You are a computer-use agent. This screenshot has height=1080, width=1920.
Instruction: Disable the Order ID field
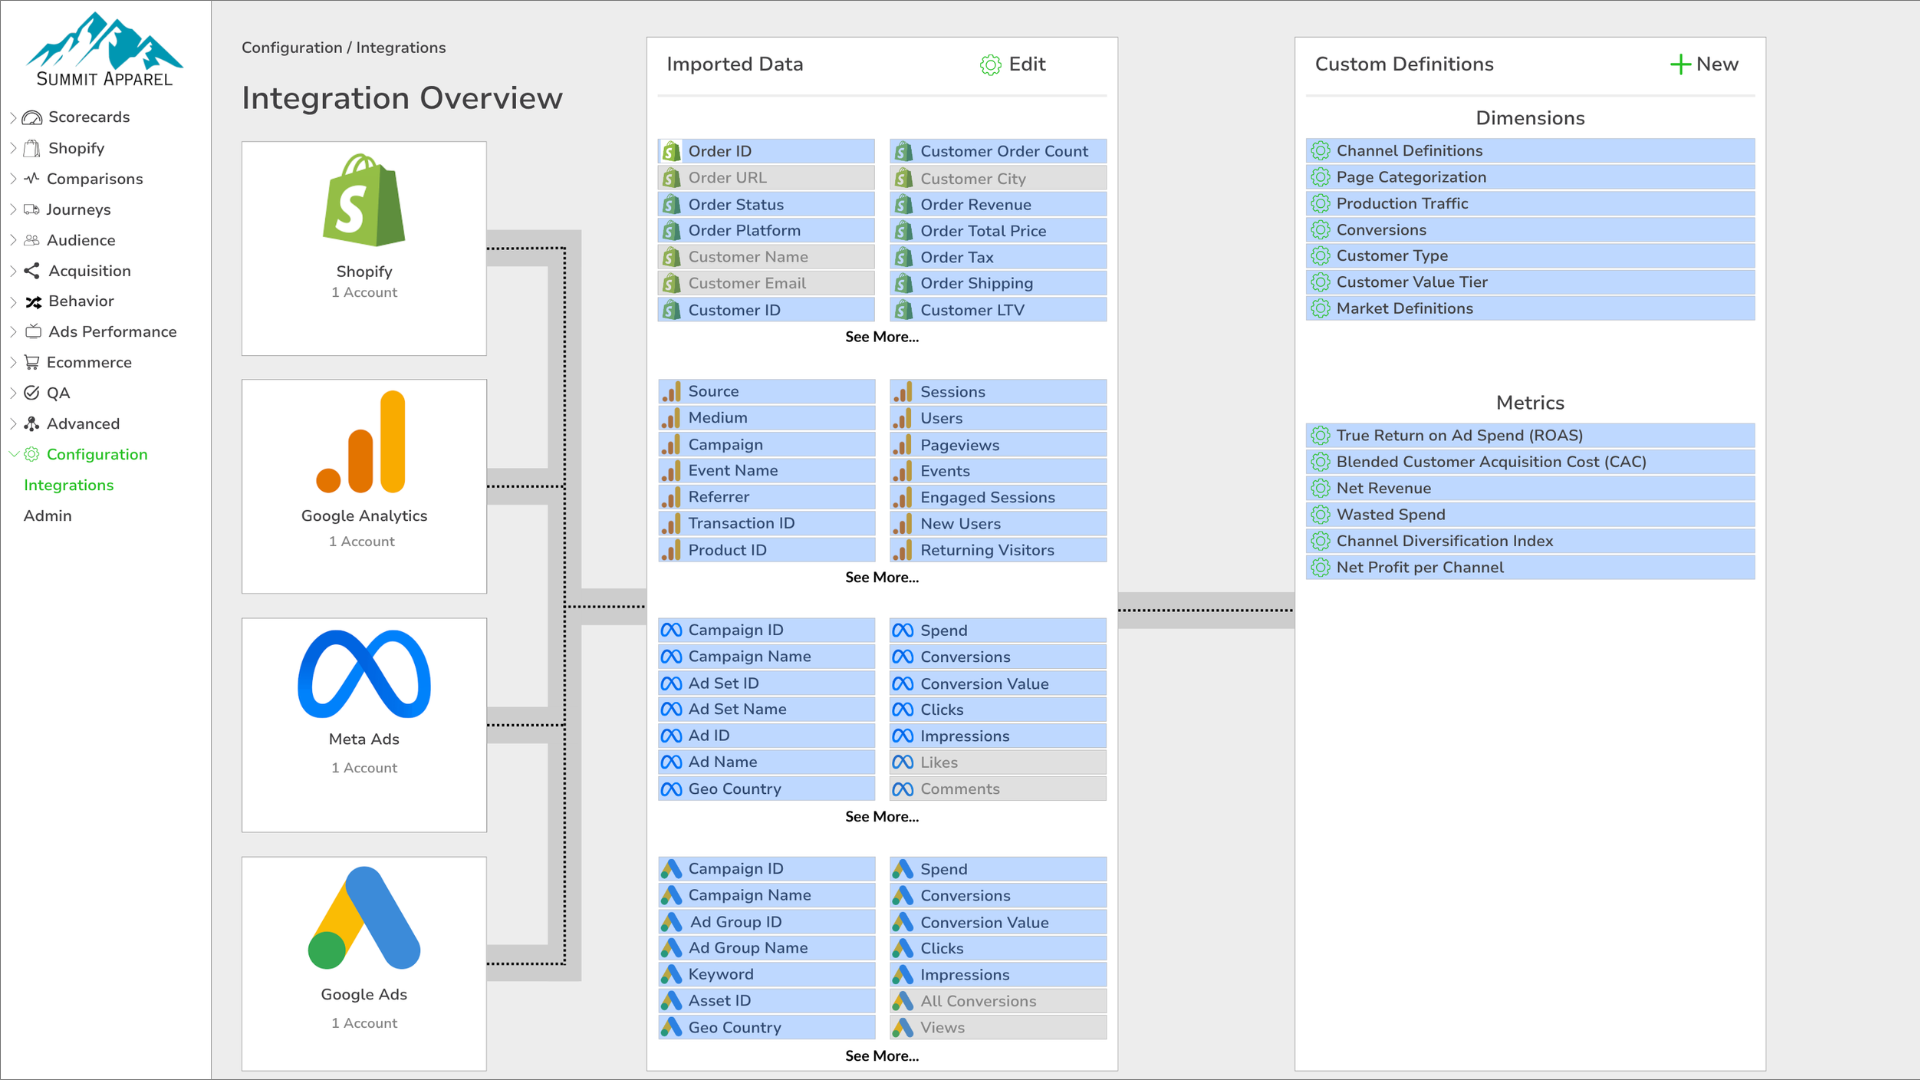[766, 150]
